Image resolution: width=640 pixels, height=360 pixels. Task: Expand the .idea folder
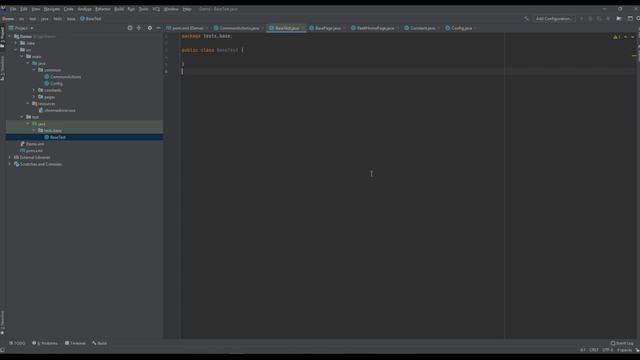coord(16,43)
